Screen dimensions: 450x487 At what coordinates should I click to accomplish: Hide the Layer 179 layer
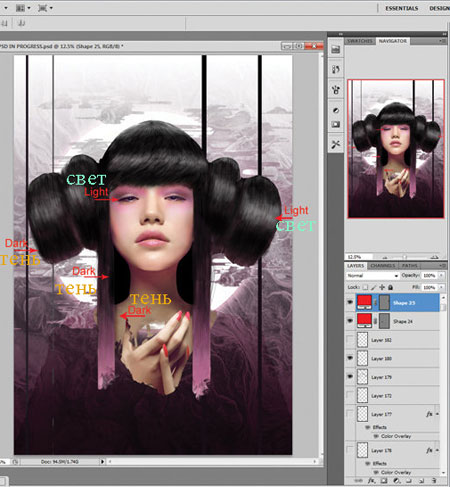pyautogui.click(x=350, y=377)
